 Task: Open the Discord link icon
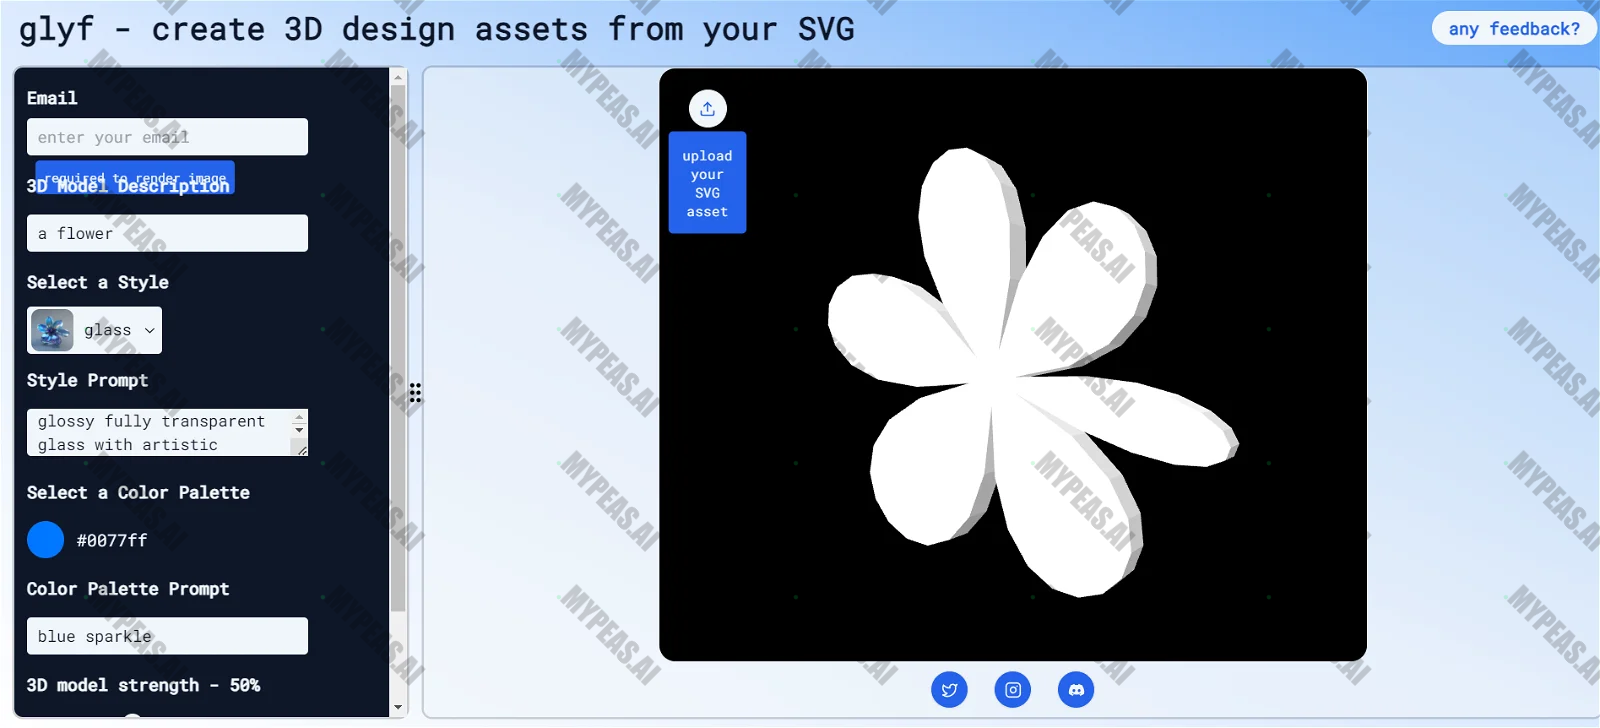point(1076,689)
